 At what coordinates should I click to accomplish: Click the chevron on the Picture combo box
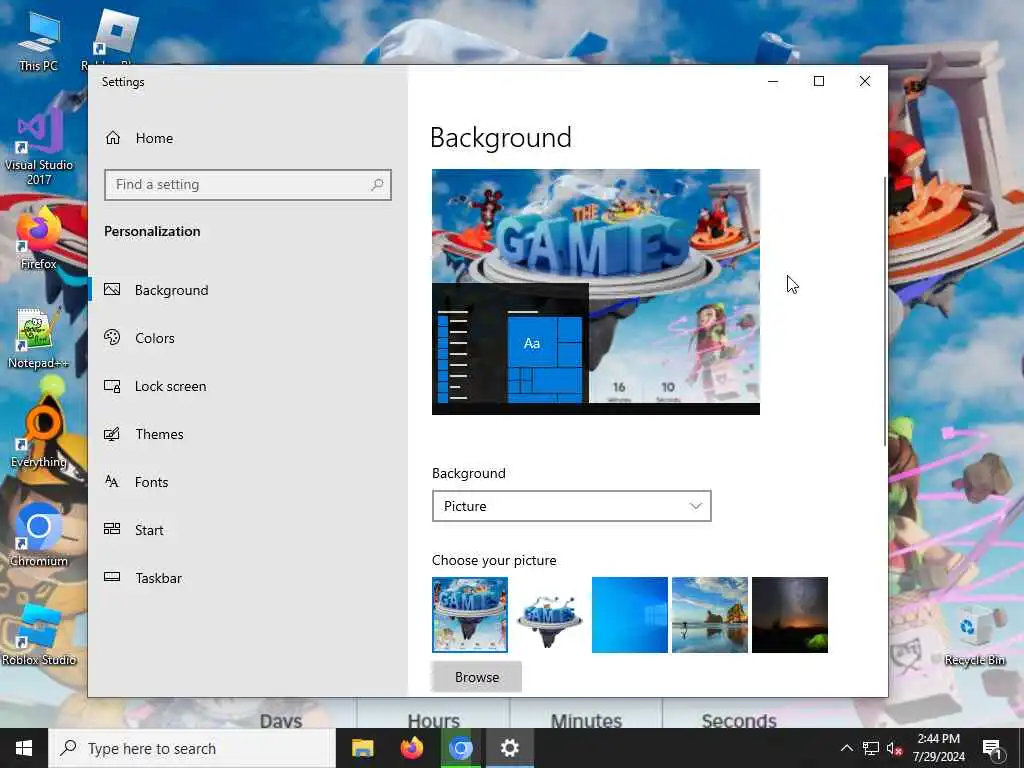(696, 506)
